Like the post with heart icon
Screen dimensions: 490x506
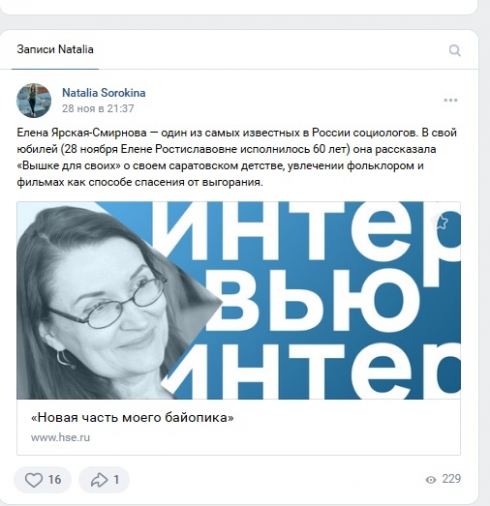(x=34, y=480)
